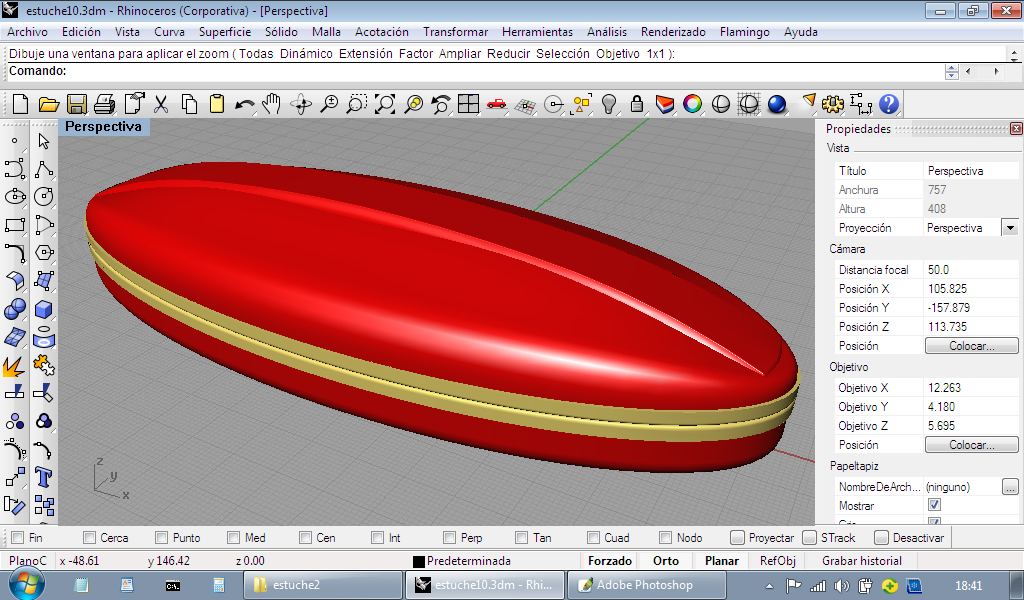This screenshot has height=600, width=1024.
Task: Open the Proyección dropdown arrow
Action: pos(1009,228)
